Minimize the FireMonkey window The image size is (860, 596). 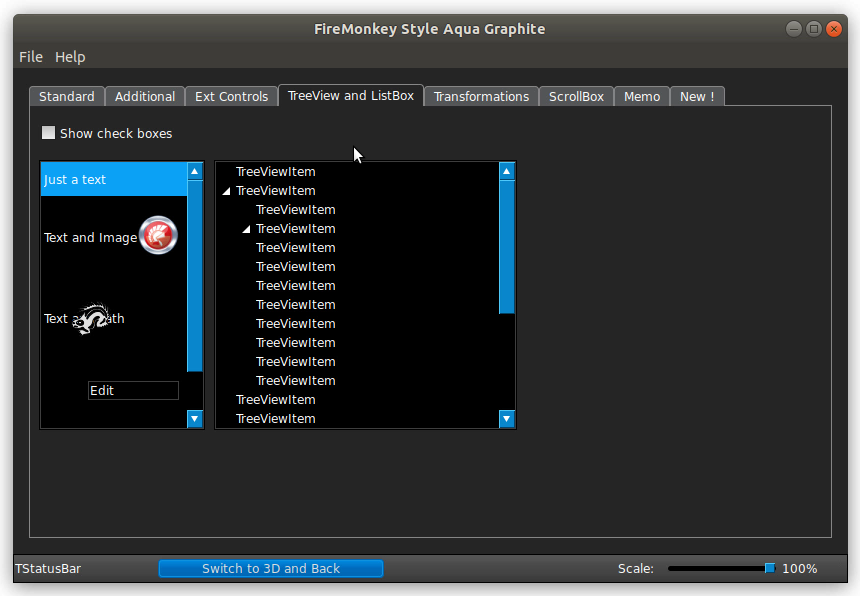pyautogui.click(x=794, y=29)
